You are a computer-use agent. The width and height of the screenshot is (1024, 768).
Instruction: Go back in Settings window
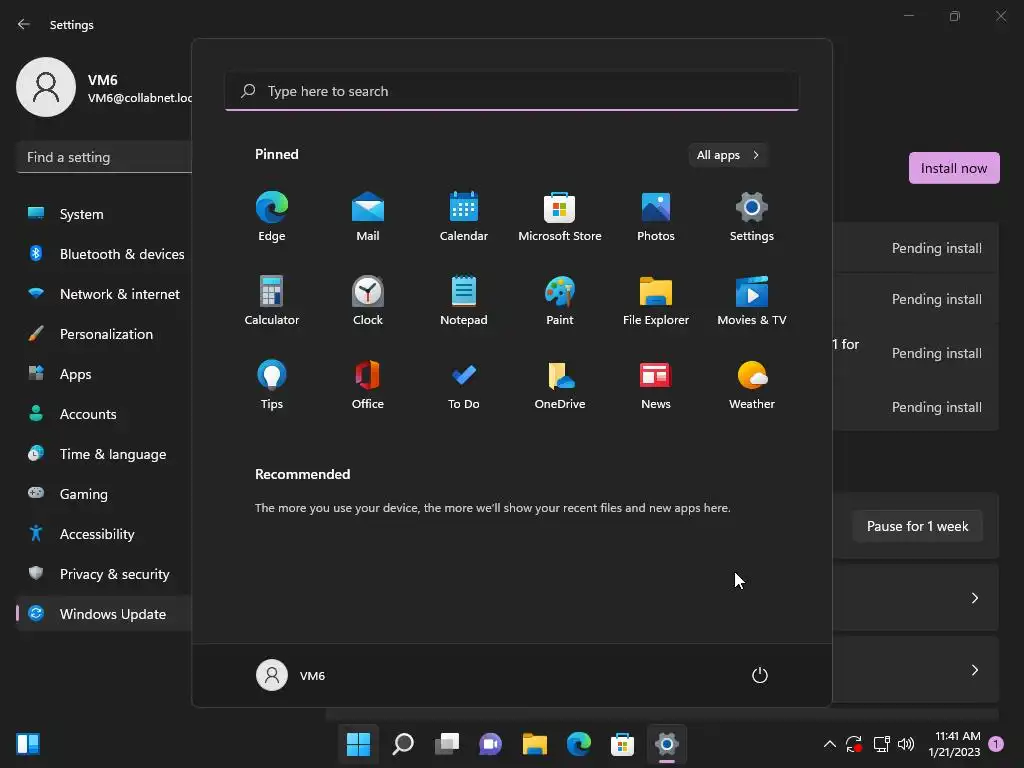coord(24,24)
